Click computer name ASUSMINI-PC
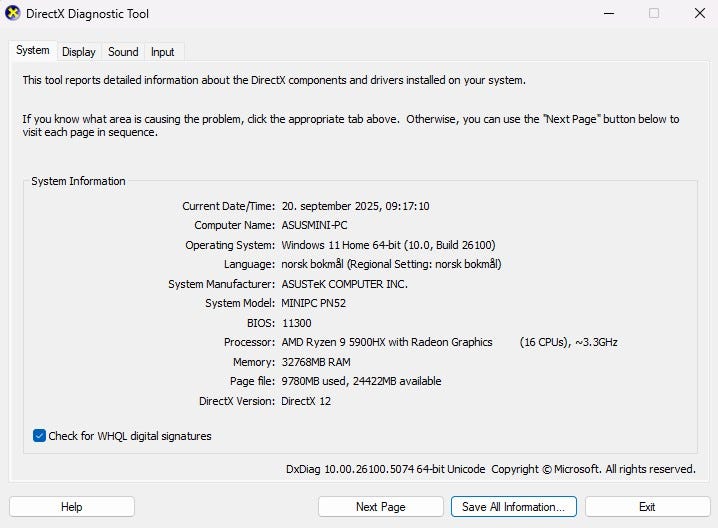The width and height of the screenshot is (718, 528). (314, 225)
